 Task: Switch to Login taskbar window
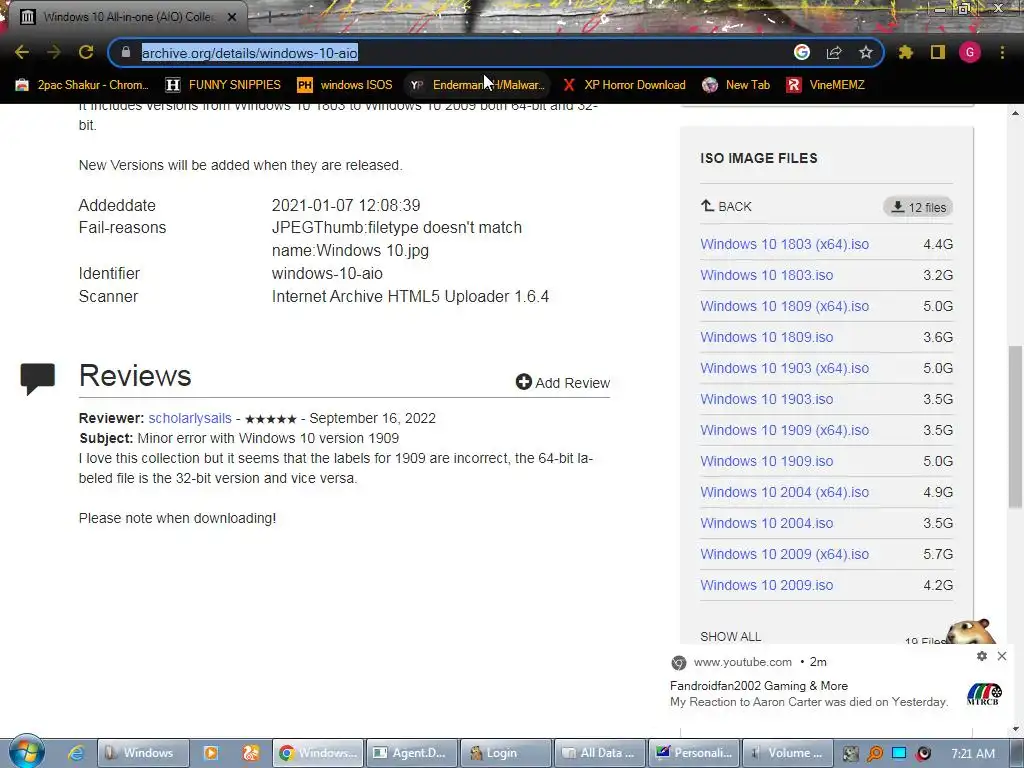[506, 753]
